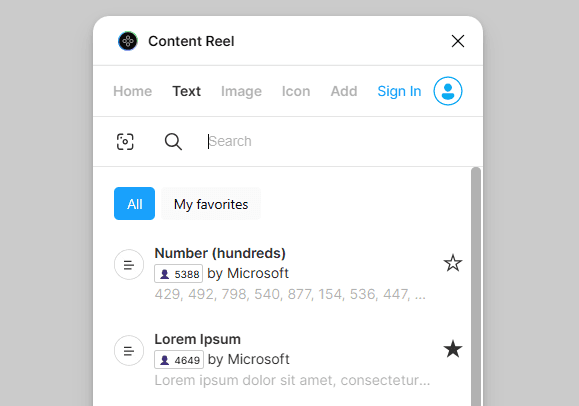Viewport: 579px width, 406px height.
Task: Click the Content Reel plugin logo
Action: click(128, 41)
